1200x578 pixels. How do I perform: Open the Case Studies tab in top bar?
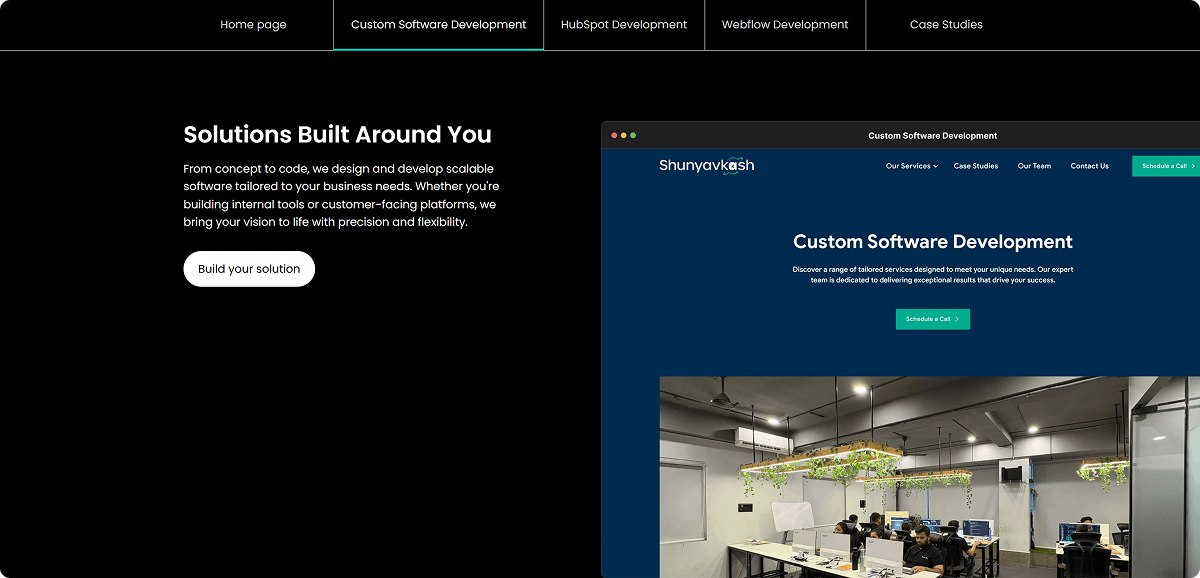(946, 25)
